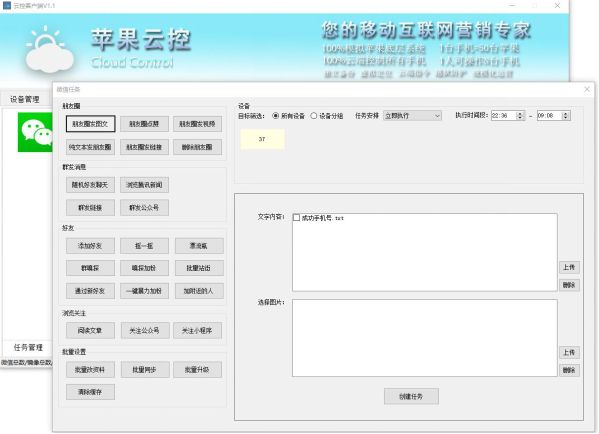Open the 立即执行 task schedule dropdown
The height and width of the screenshot is (434, 599).
412,116
